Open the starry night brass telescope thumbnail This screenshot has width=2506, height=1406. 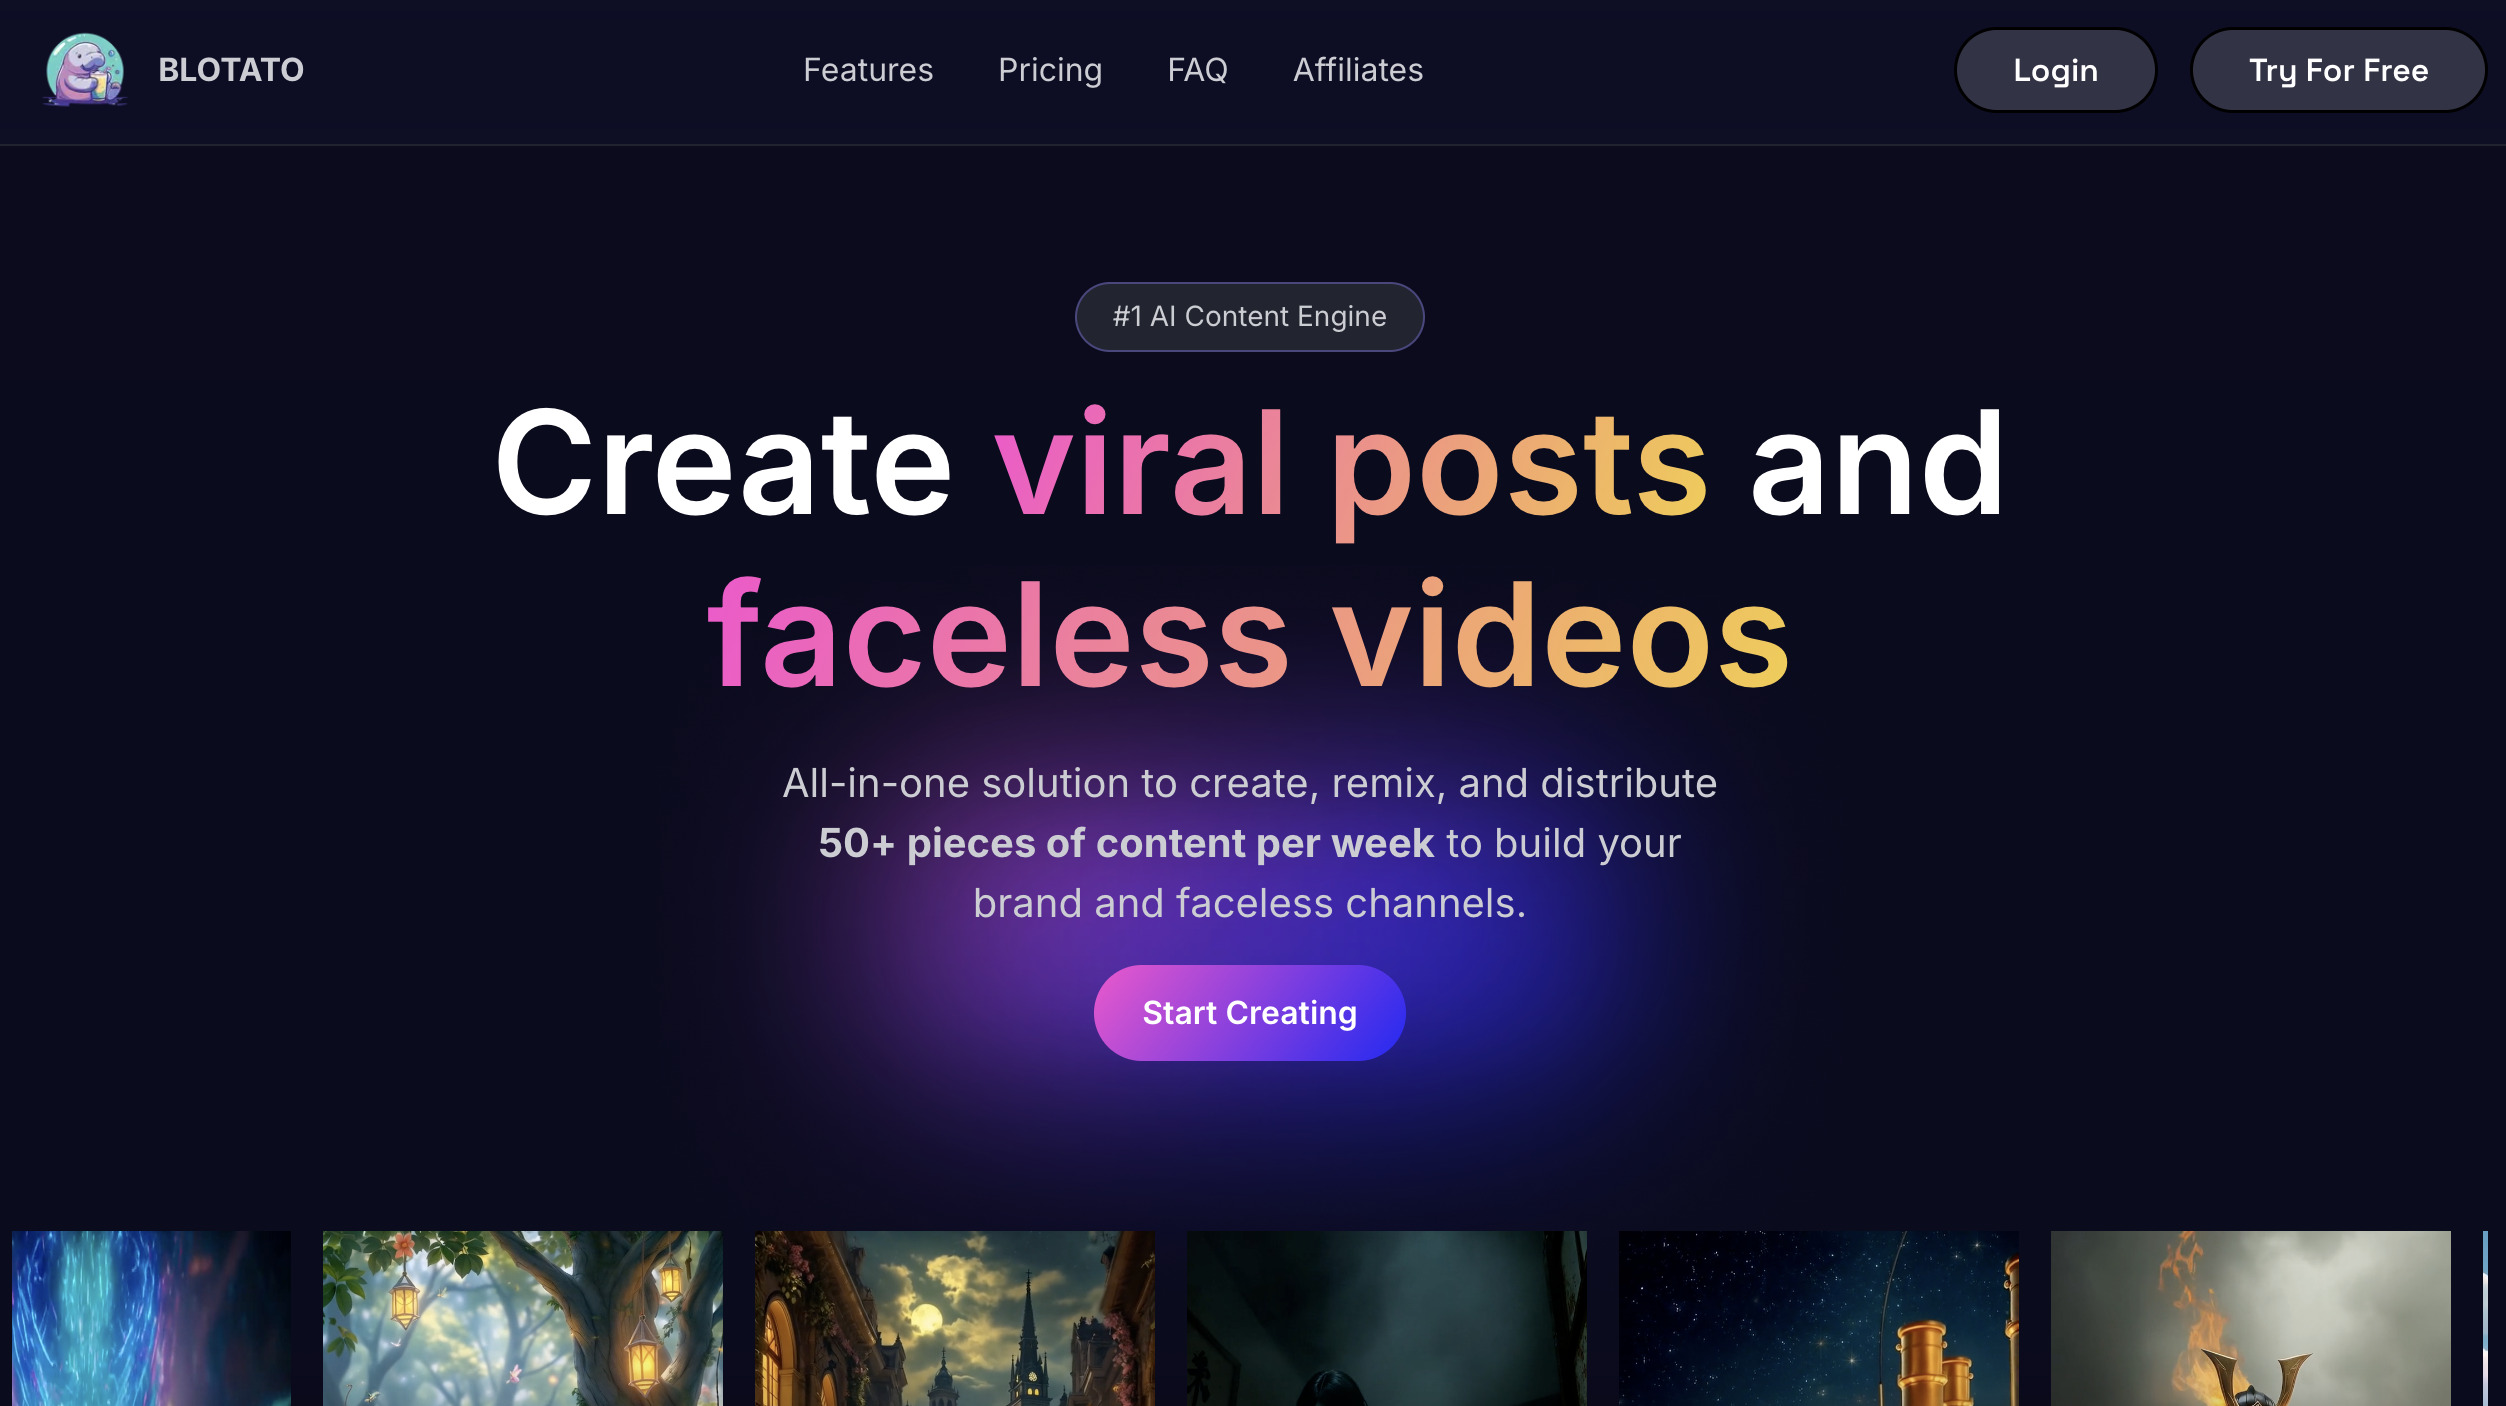click(1818, 1318)
